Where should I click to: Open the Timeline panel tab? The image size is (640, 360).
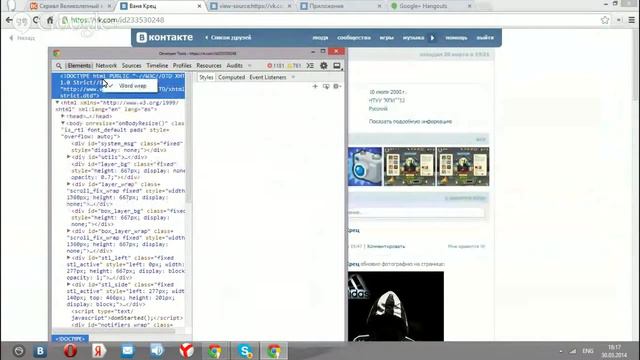(157, 66)
